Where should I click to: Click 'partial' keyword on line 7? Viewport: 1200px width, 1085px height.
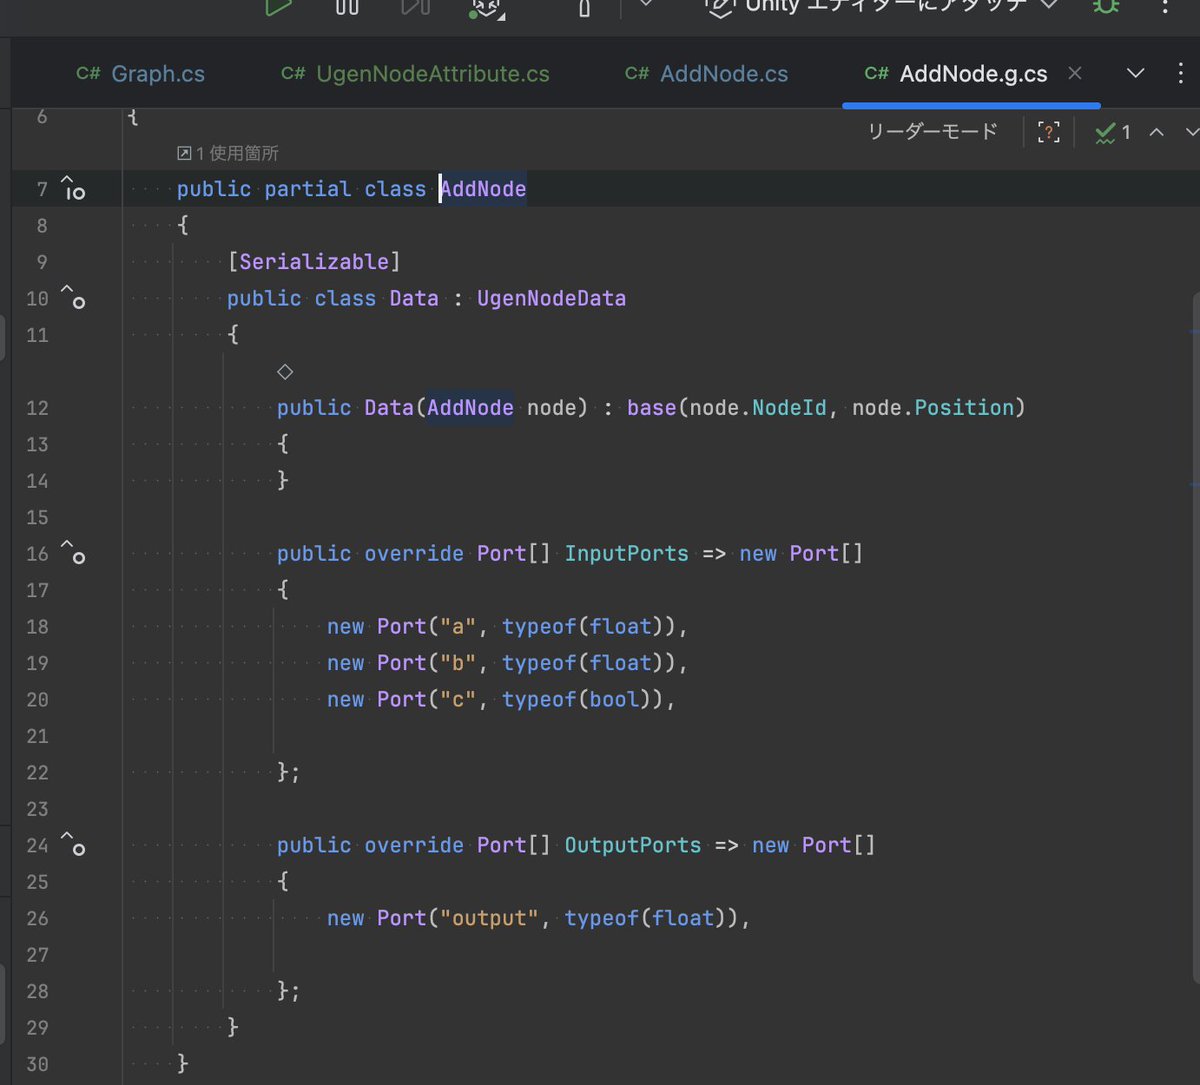click(x=308, y=189)
